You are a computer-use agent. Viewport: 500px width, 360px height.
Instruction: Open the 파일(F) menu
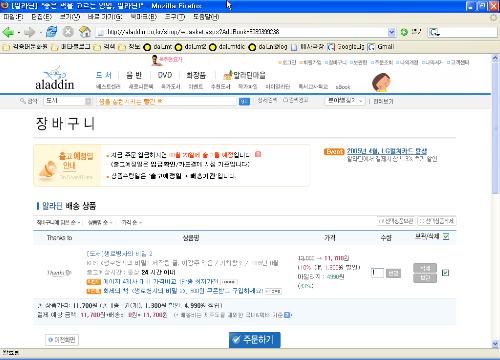(x=13, y=17)
